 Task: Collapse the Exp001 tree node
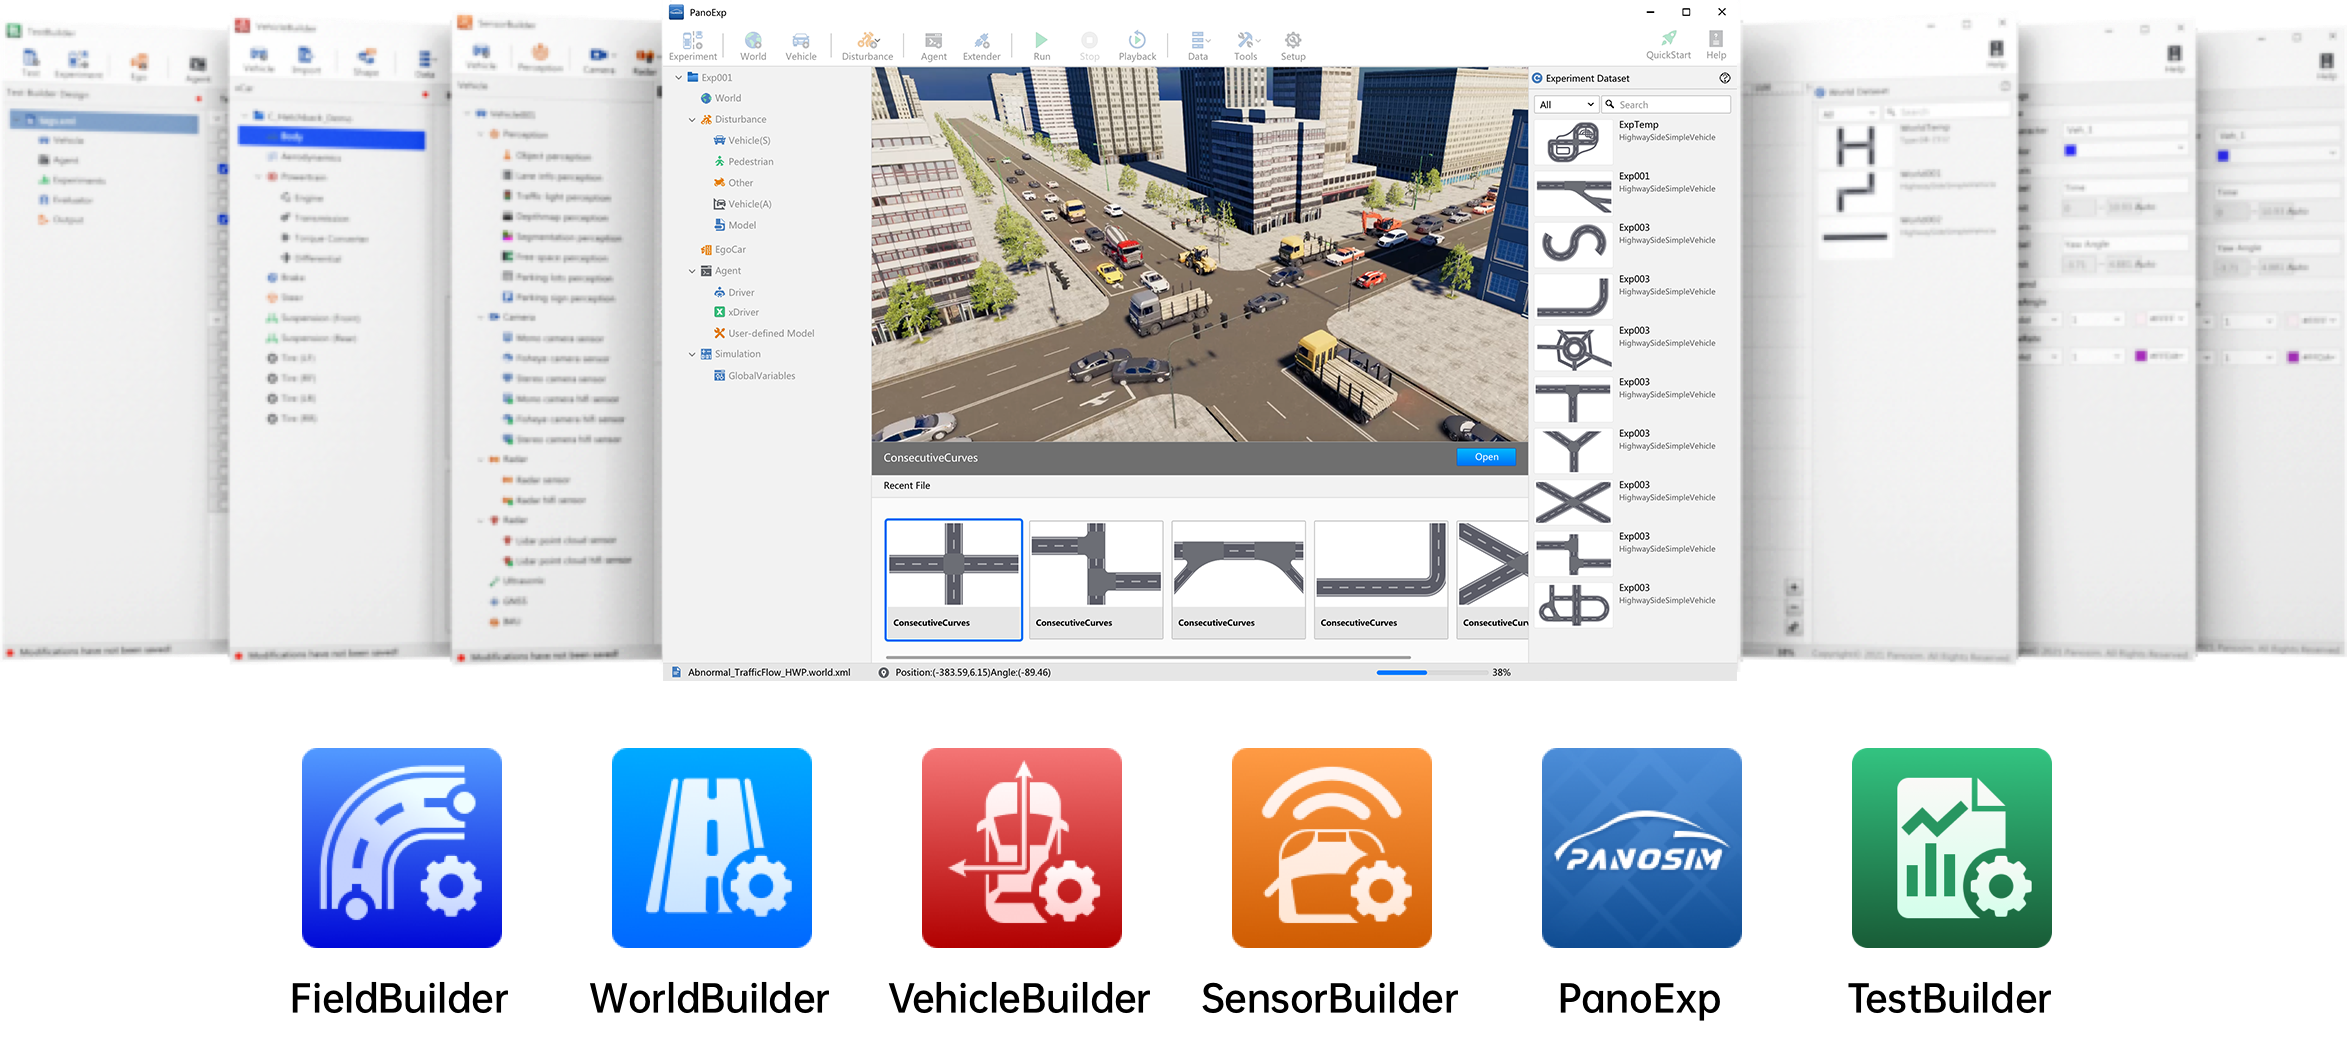[x=679, y=77]
